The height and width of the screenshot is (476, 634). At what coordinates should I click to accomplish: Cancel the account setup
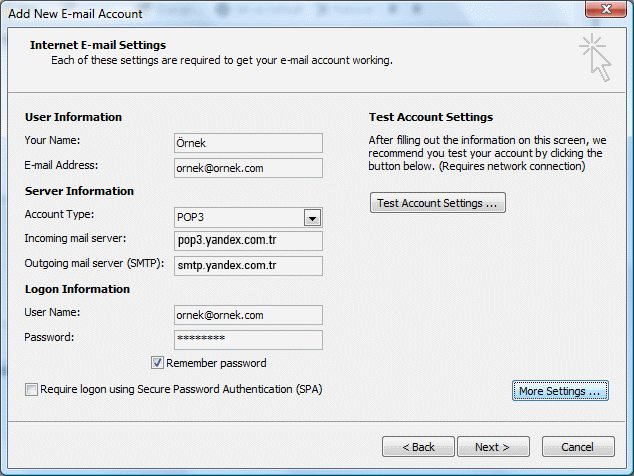[578, 447]
